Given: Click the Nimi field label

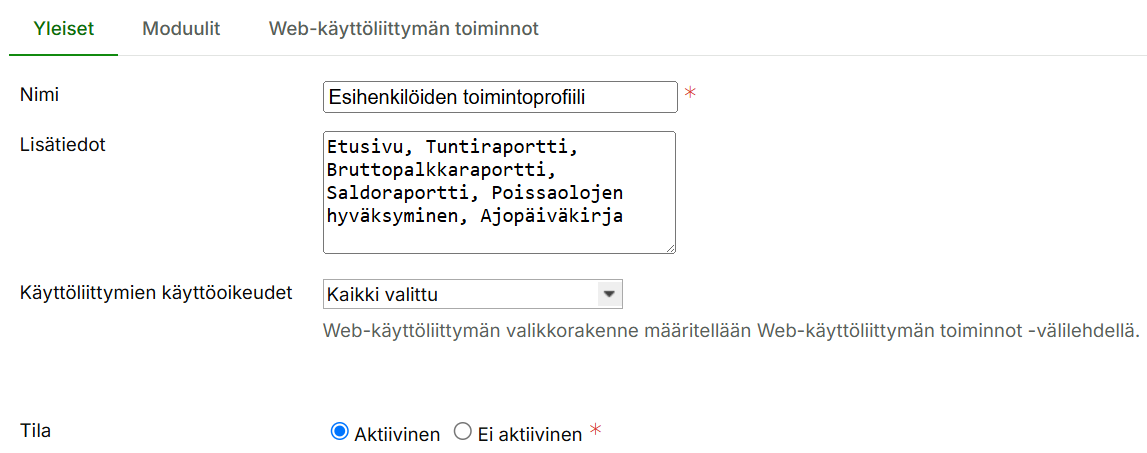Looking at the screenshot, I should click(x=41, y=94).
